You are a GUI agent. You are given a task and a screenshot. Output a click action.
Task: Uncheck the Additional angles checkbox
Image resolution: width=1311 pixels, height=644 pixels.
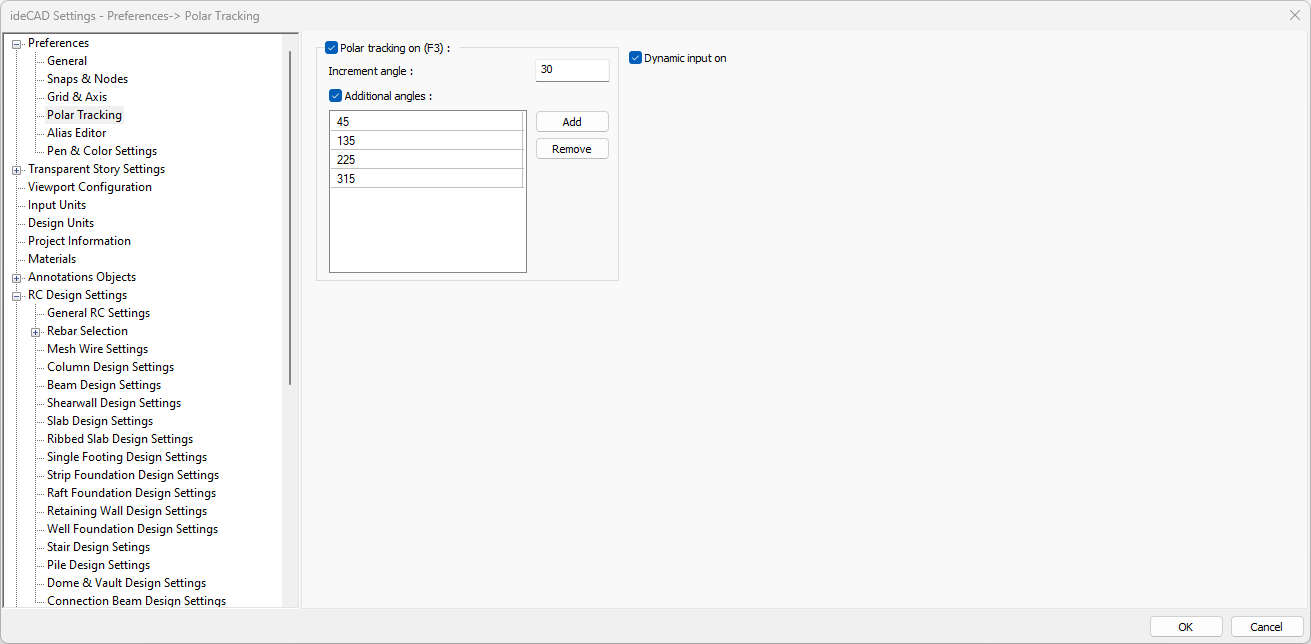[x=336, y=96]
